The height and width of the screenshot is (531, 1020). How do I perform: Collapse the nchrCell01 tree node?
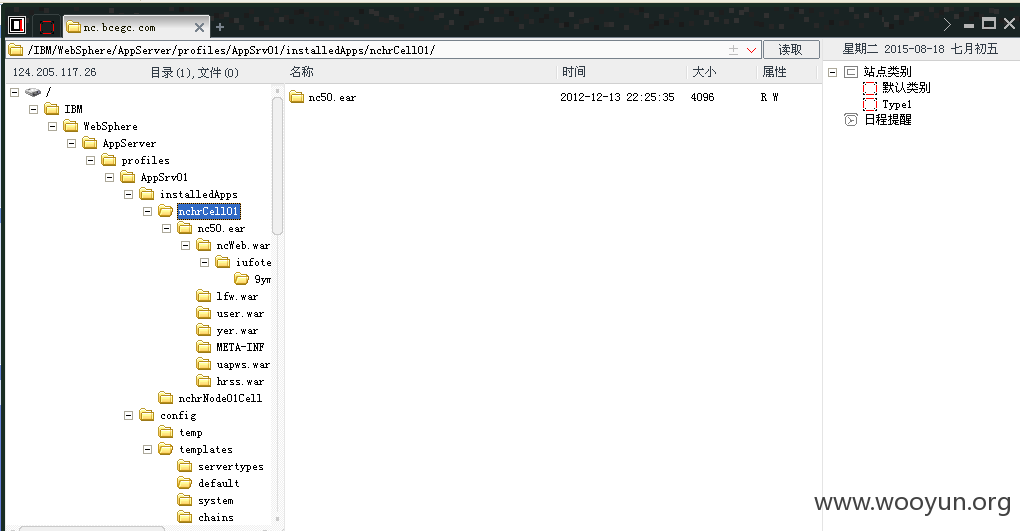tap(148, 211)
